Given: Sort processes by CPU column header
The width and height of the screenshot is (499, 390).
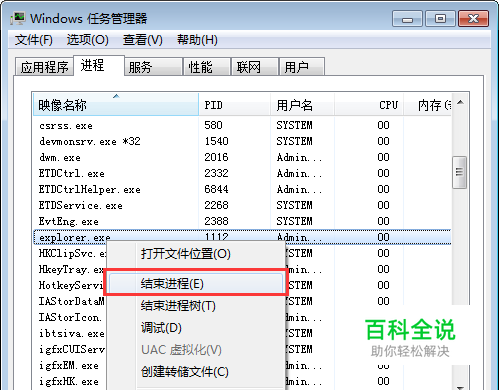Looking at the screenshot, I should coord(369,105).
